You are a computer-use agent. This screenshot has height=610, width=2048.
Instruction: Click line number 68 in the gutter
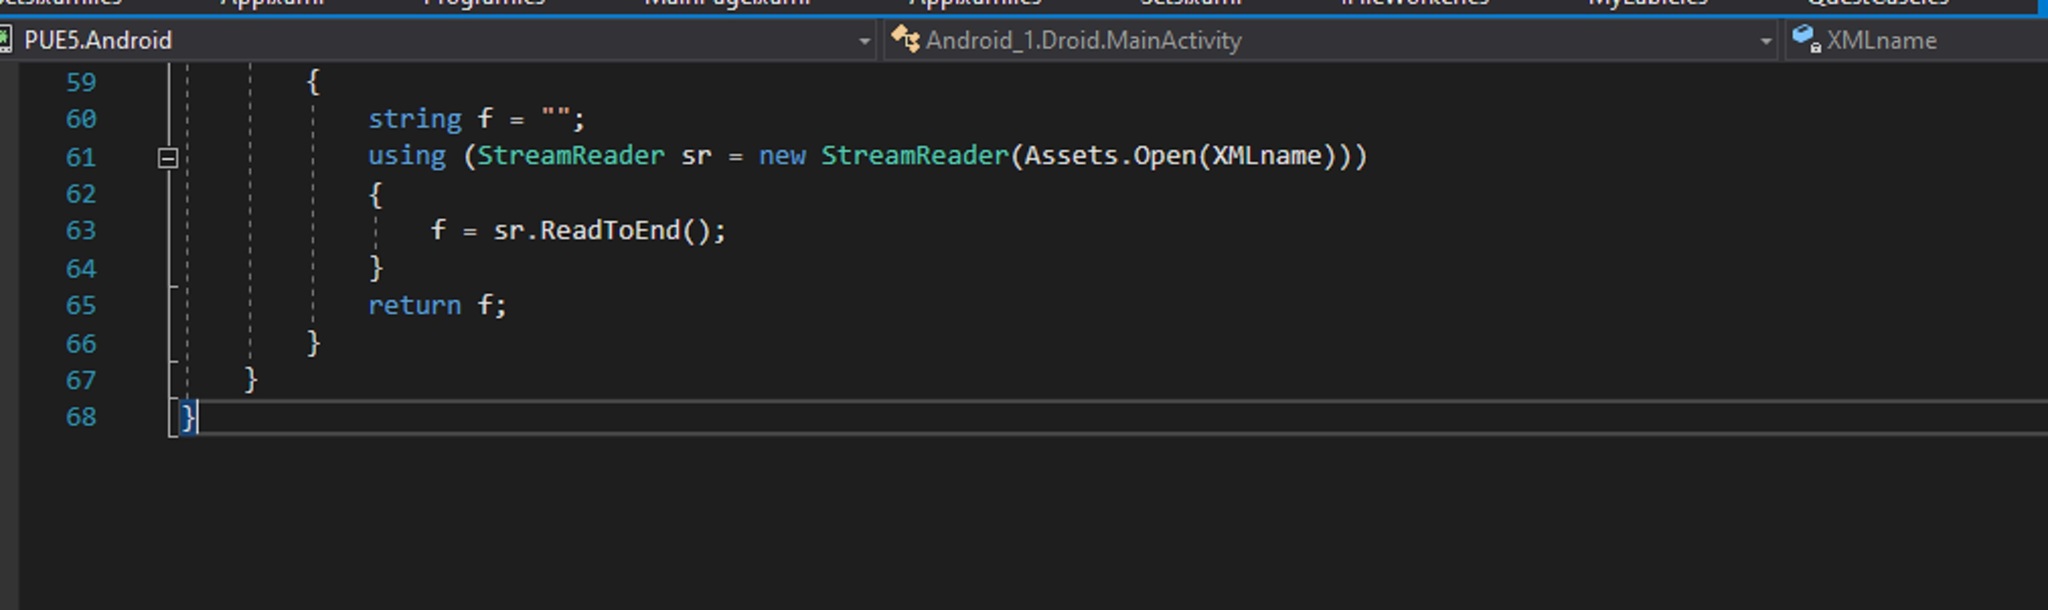coord(81,417)
